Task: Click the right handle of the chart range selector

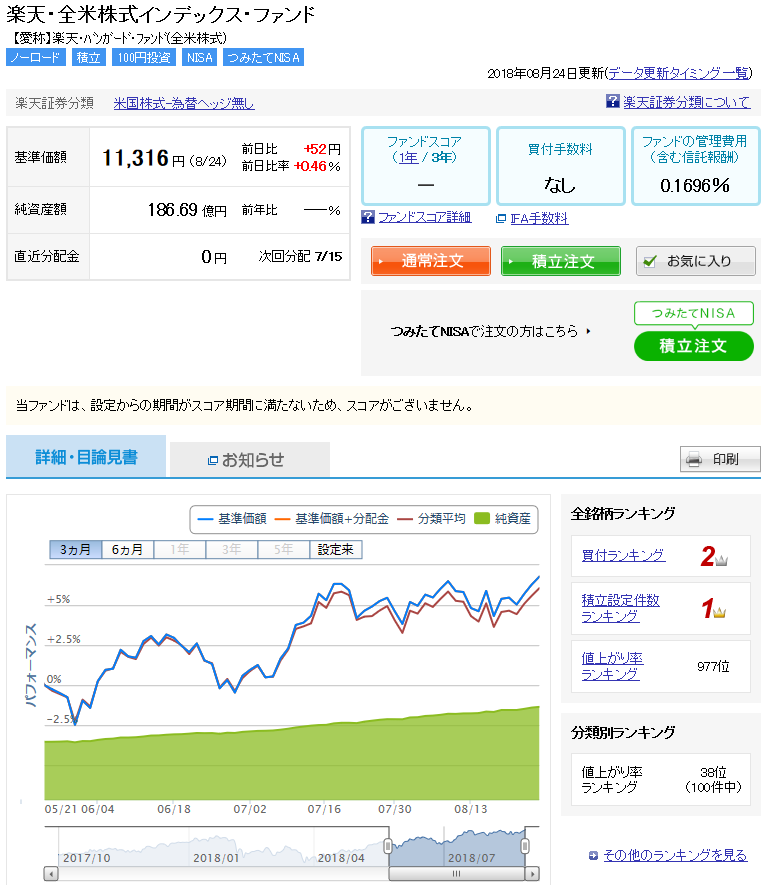Action: [x=525, y=845]
